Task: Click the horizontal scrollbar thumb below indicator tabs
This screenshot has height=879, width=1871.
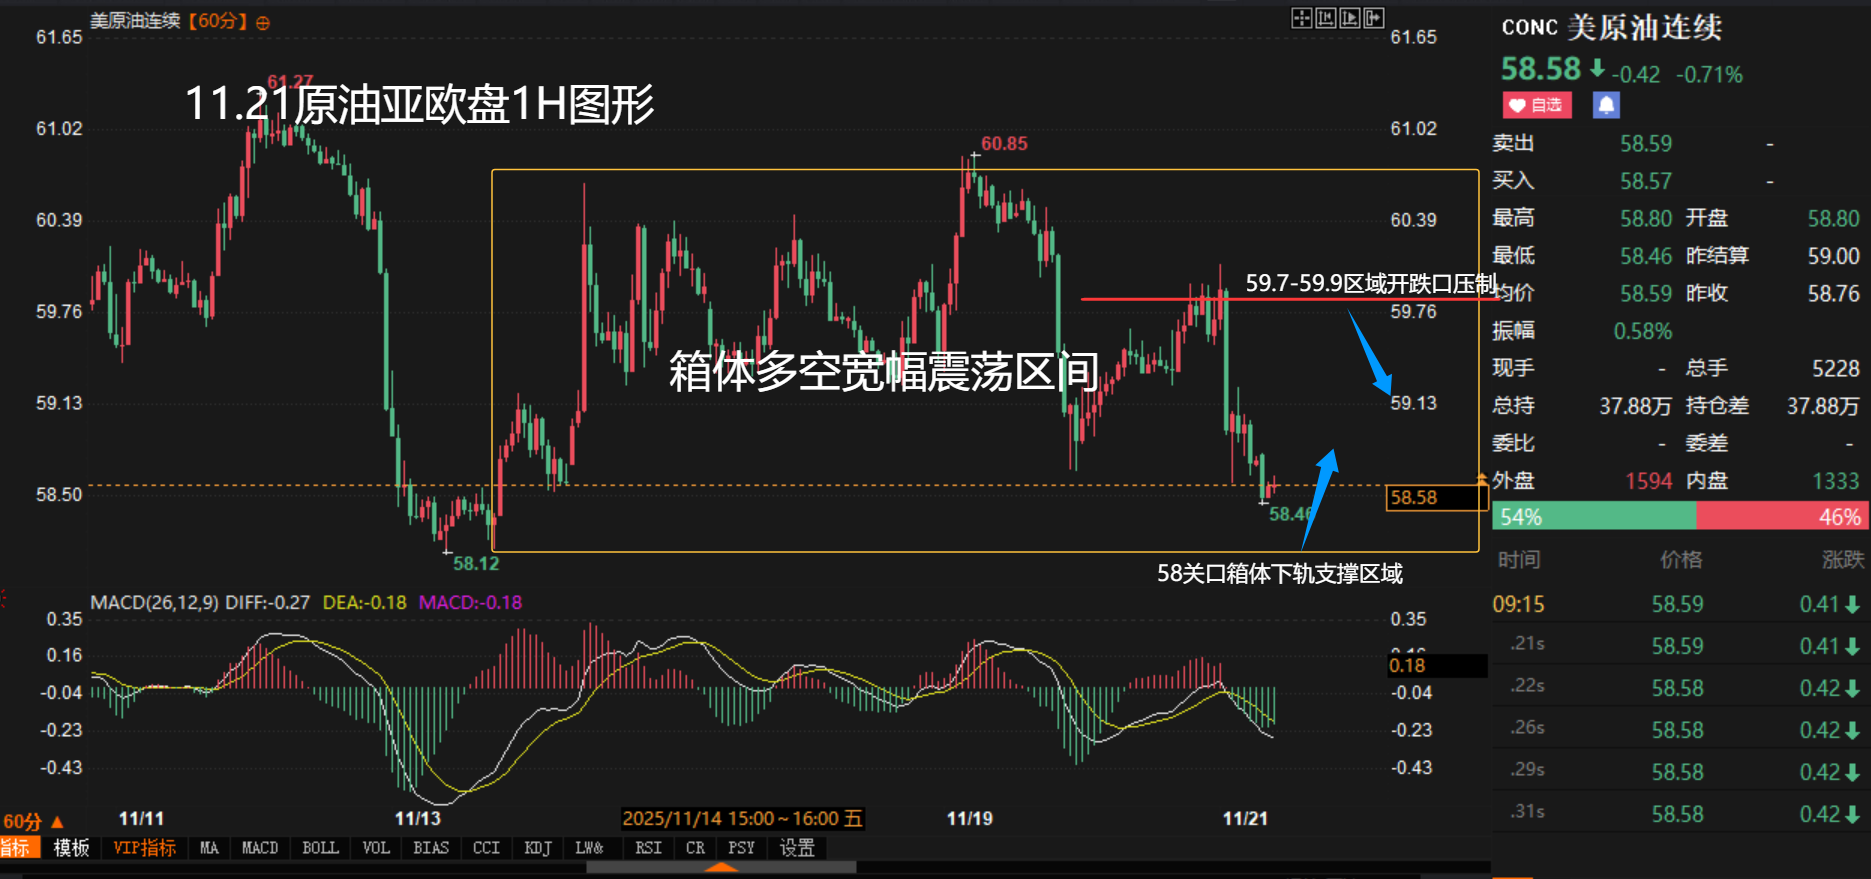Action: pyautogui.click(x=720, y=868)
